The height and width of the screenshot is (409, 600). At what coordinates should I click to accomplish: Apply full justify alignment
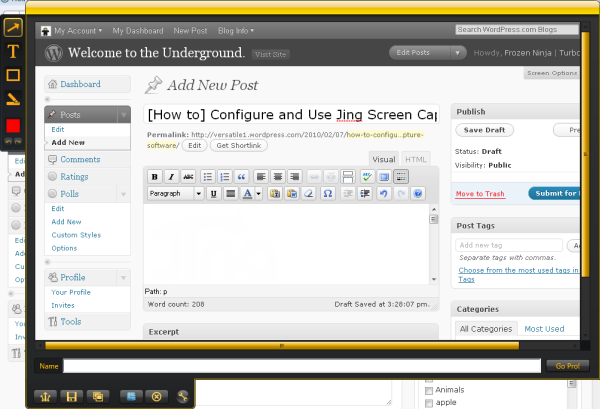[231, 194]
